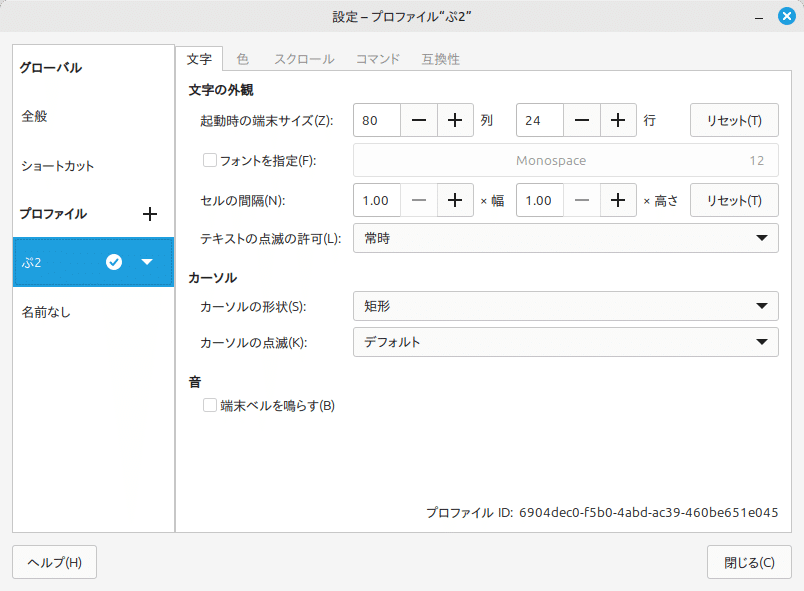804x591 pixels.
Task: Enable the フォントを指定 checkbox
Action: point(207,159)
